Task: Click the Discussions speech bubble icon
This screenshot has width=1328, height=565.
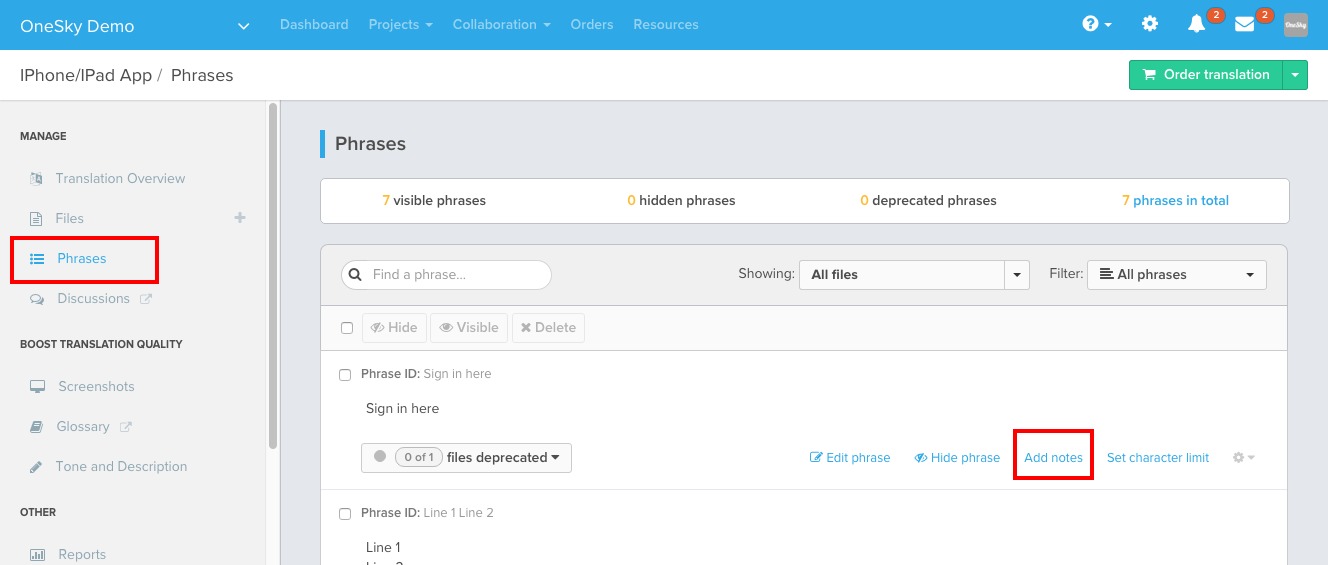Action: [37, 299]
